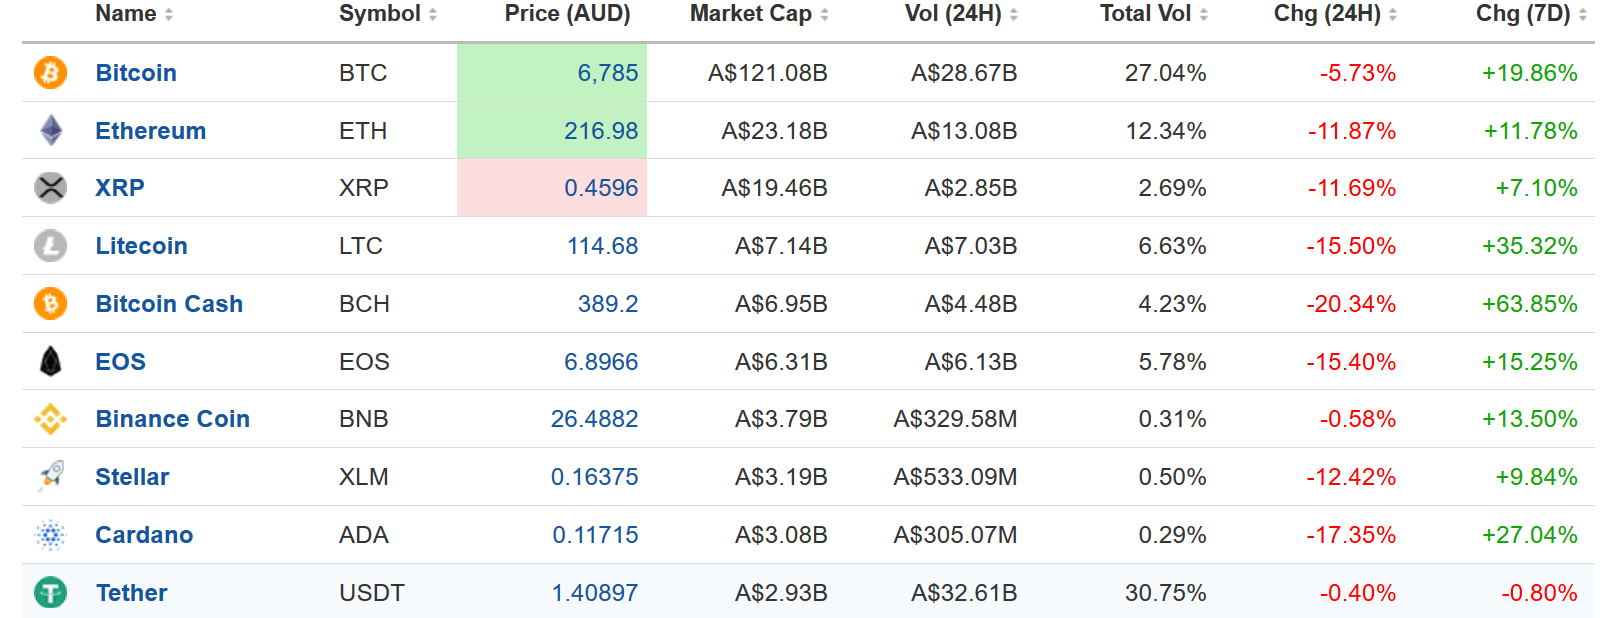This screenshot has width=1613, height=618.
Task: Open the Tether link
Action: coord(131,593)
